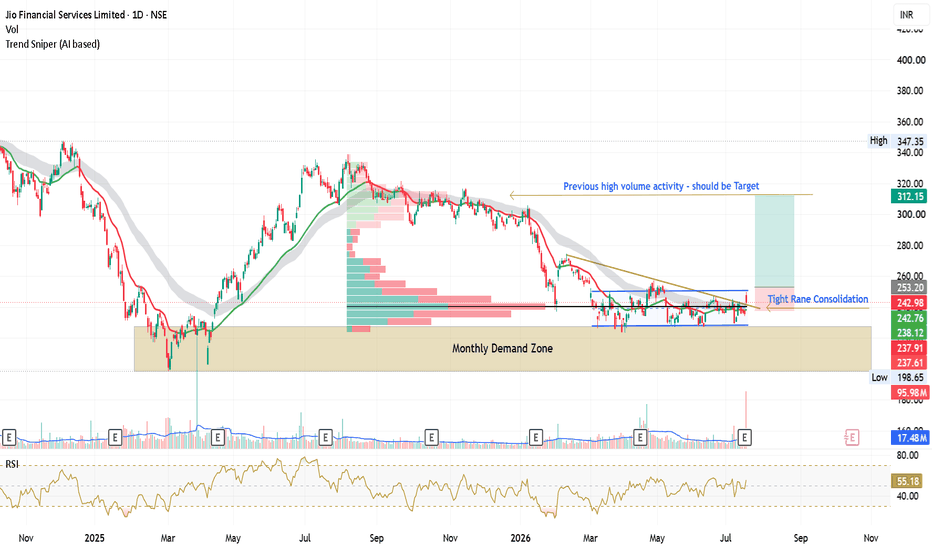The image size is (932, 550).
Task: Select the Vol indicator legend
Action: (x=12, y=29)
